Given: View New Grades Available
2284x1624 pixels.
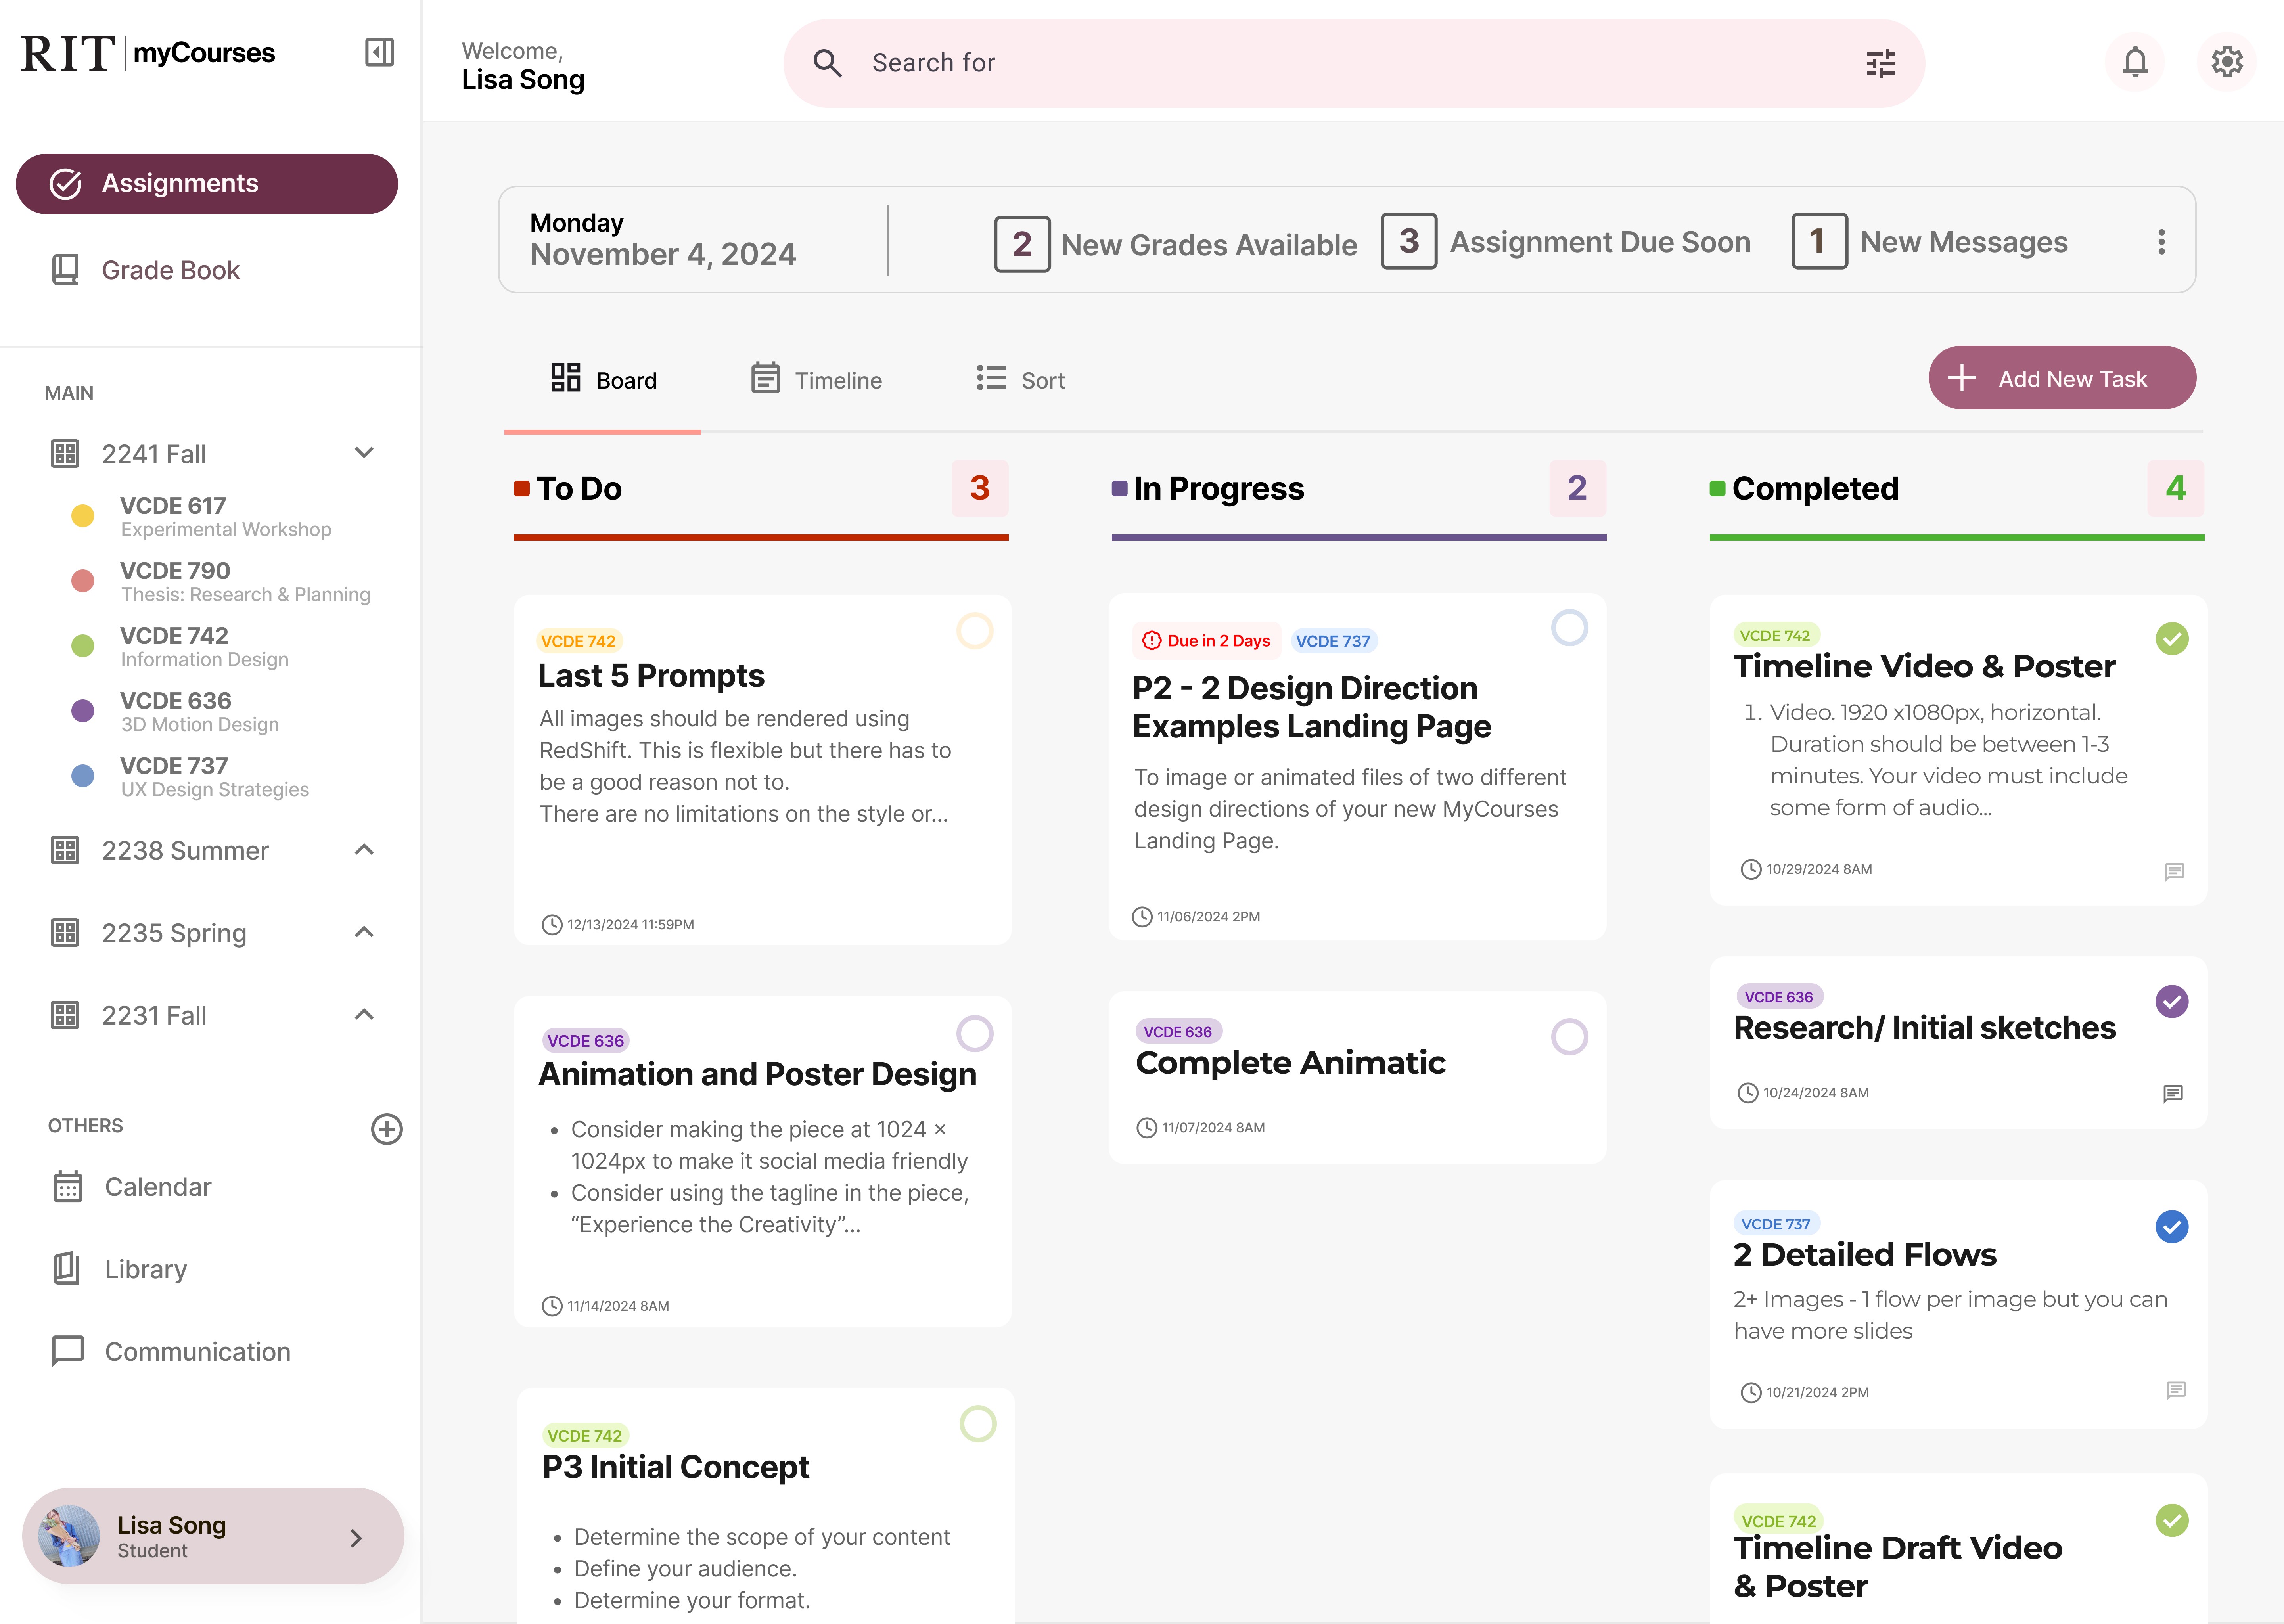Looking at the screenshot, I should tap(1176, 244).
